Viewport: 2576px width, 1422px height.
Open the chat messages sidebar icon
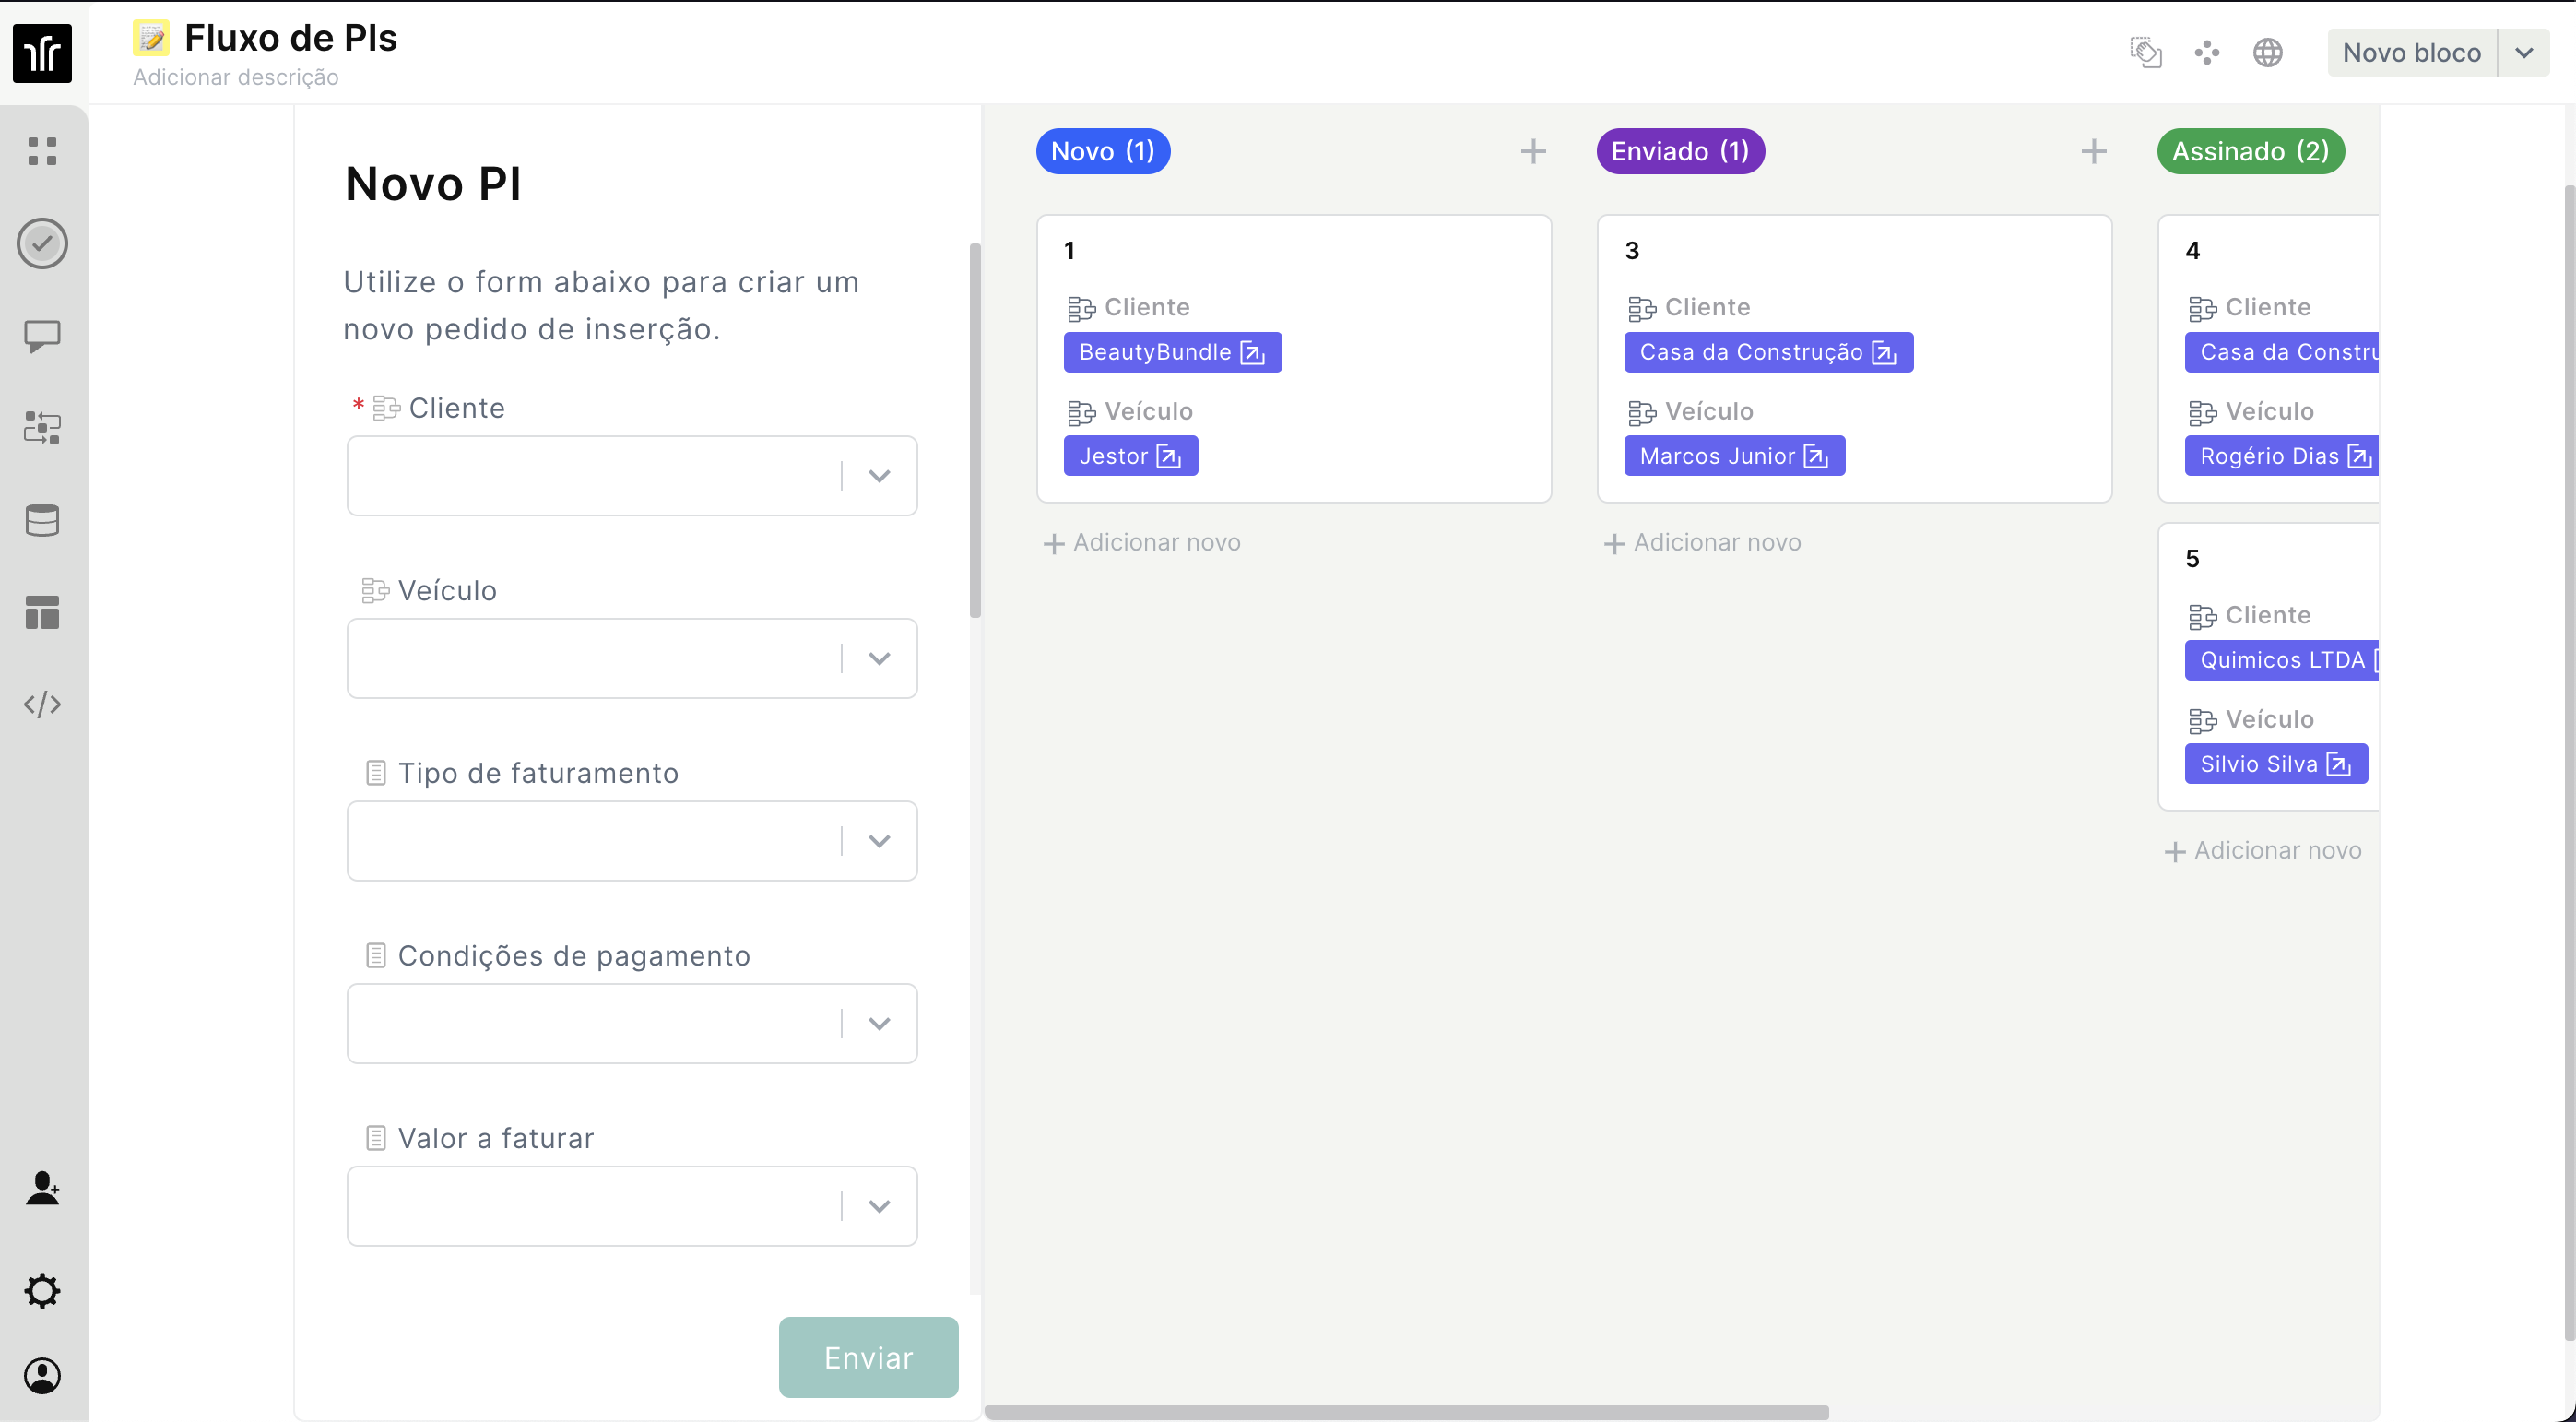point(42,336)
